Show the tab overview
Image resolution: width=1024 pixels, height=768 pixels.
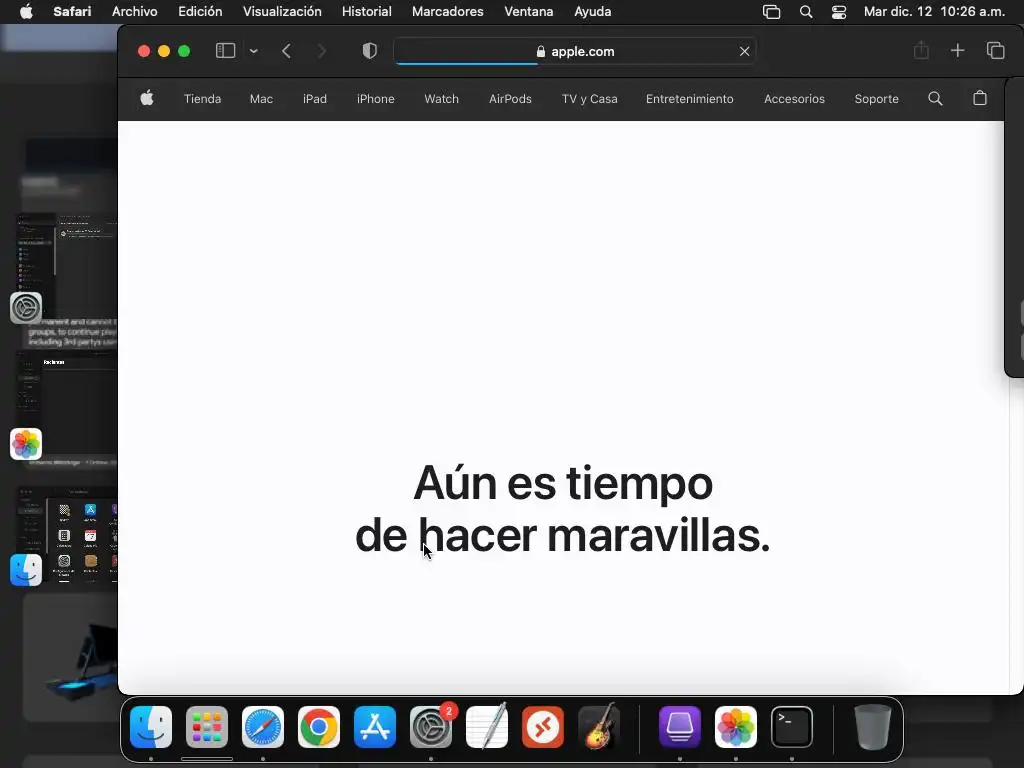click(995, 50)
